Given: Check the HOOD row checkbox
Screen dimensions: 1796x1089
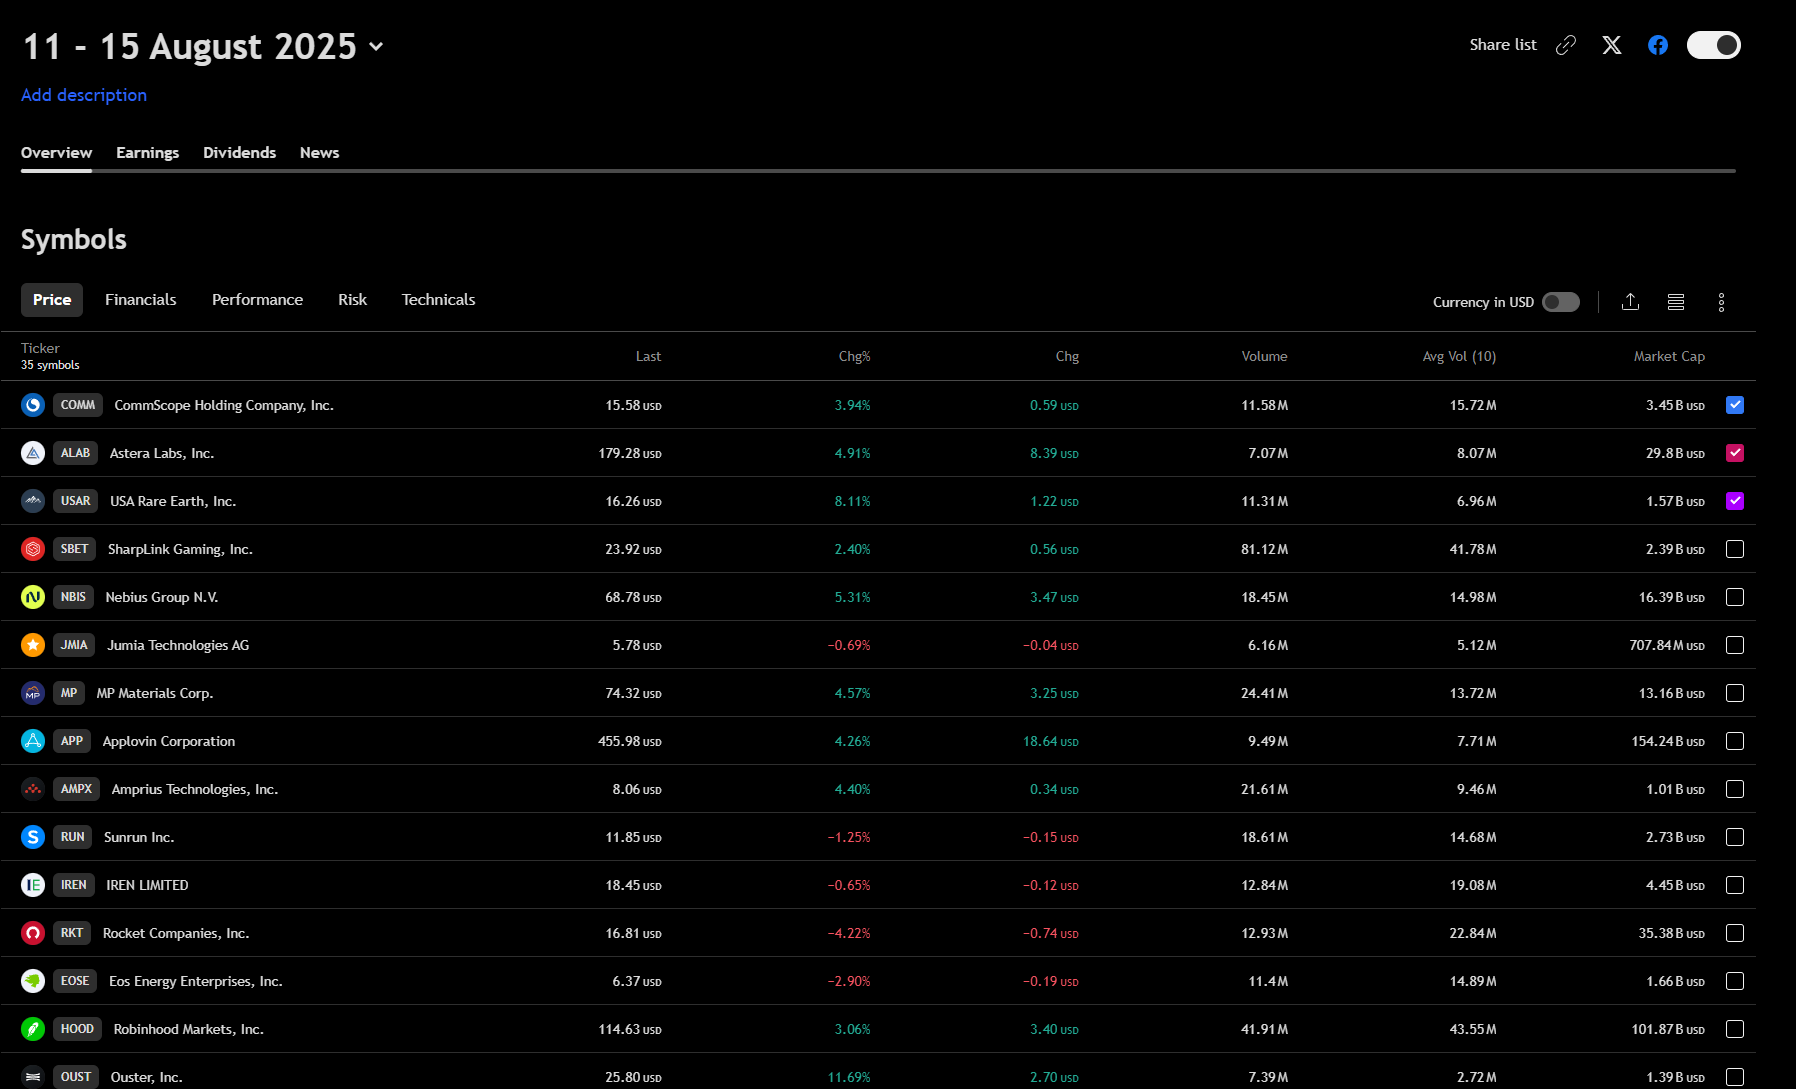Looking at the screenshot, I should (1735, 1029).
